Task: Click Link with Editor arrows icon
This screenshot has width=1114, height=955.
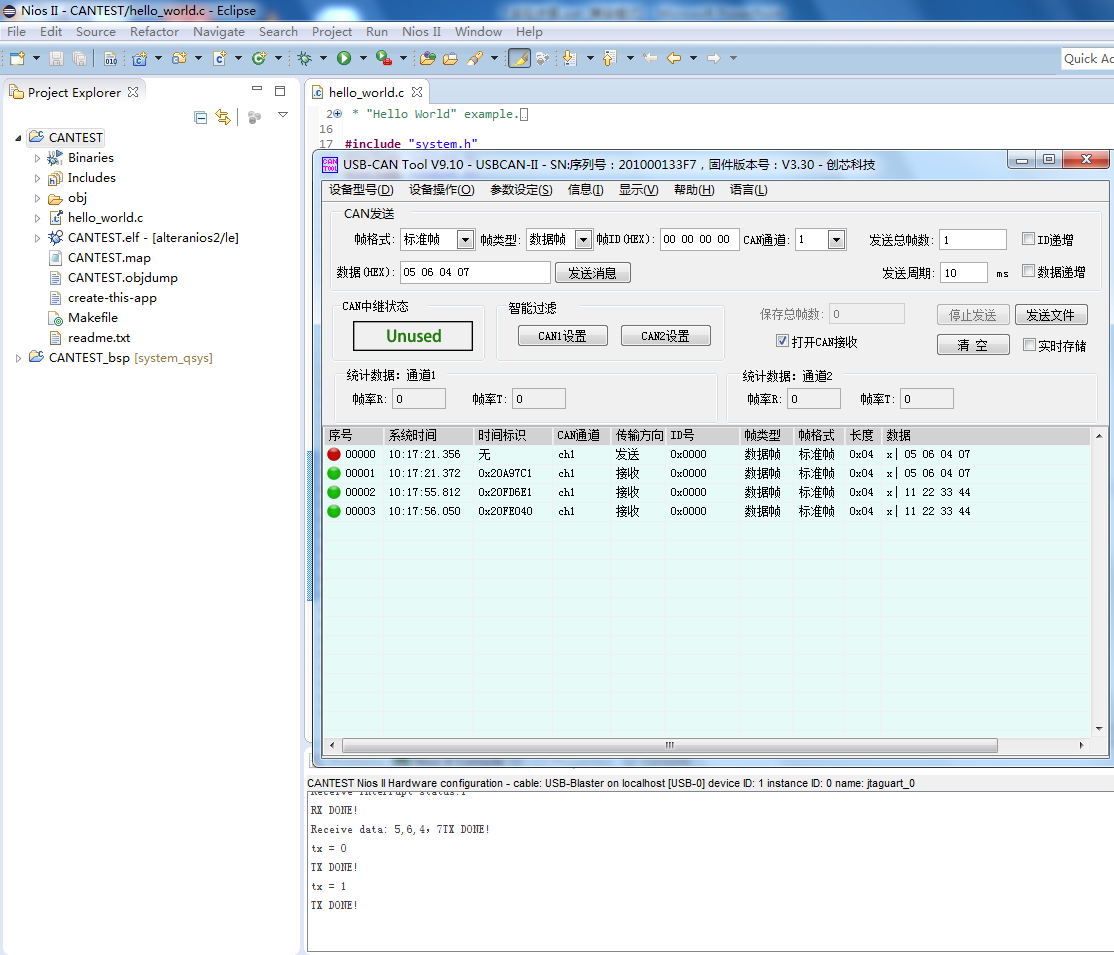Action: click(223, 117)
